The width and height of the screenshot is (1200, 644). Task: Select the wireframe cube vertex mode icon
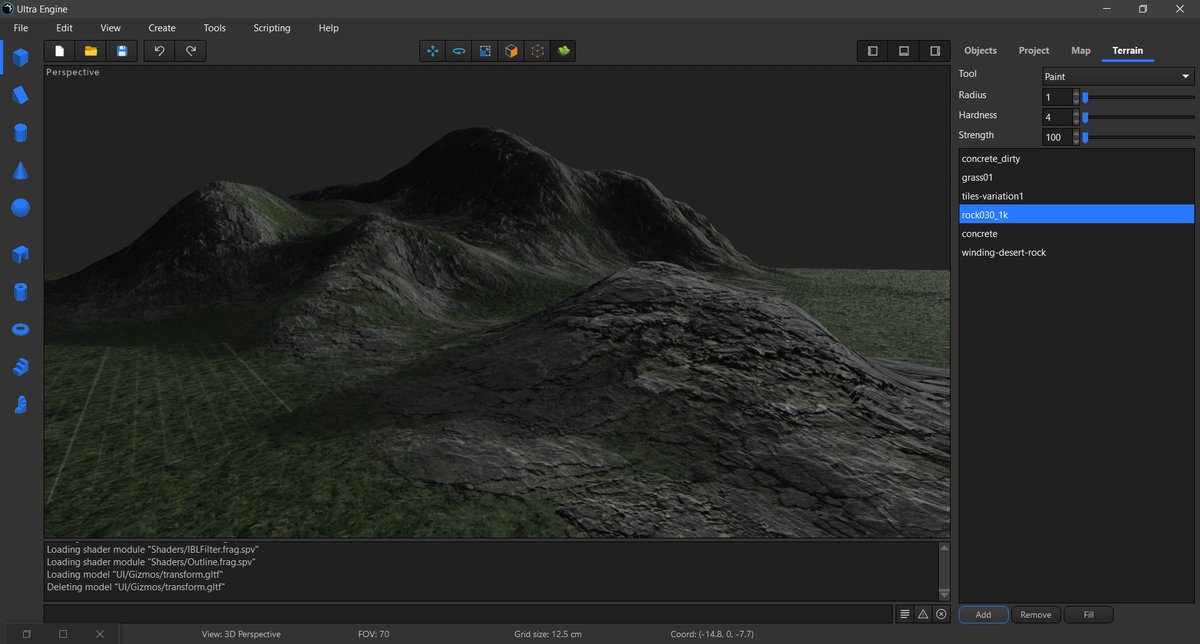(537, 50)
